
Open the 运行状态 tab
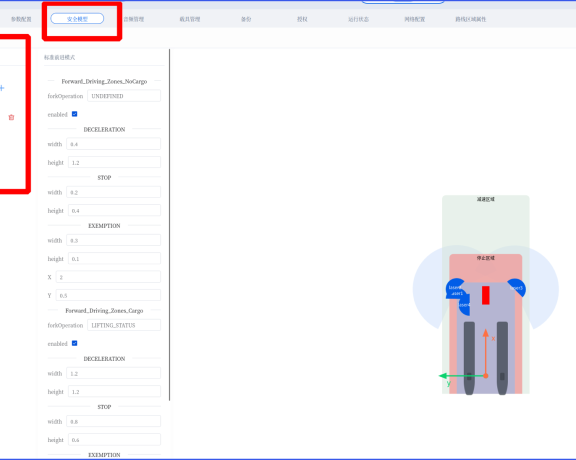pos(359,19)
